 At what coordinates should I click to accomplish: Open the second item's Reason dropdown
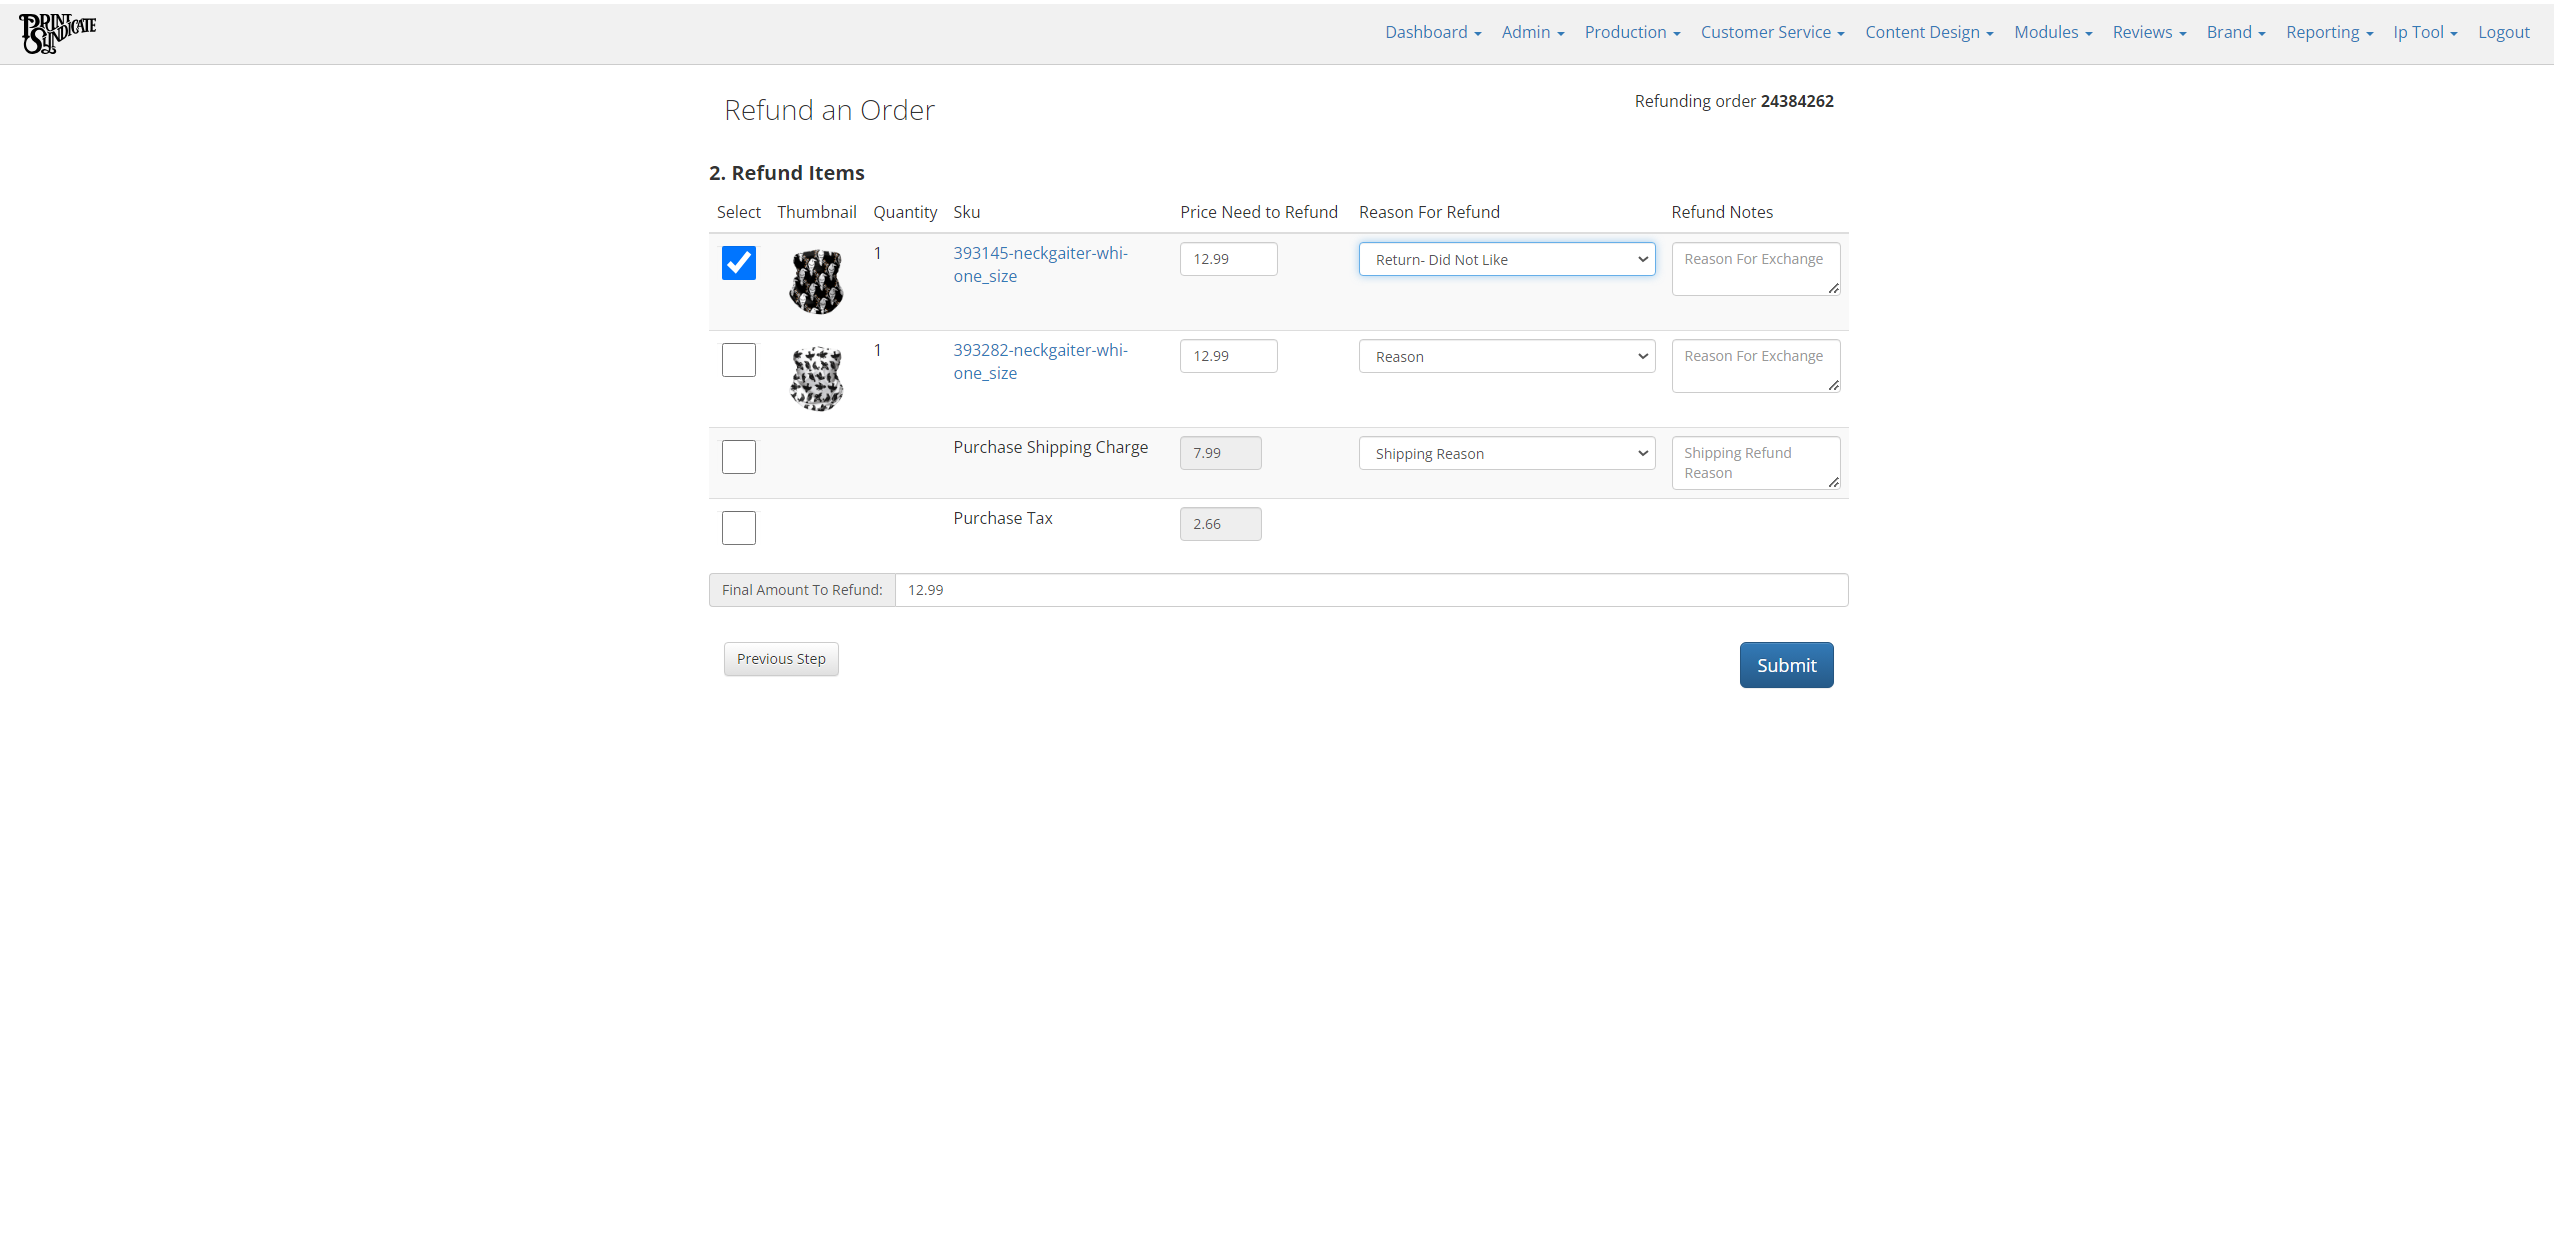coord(1506,357)
